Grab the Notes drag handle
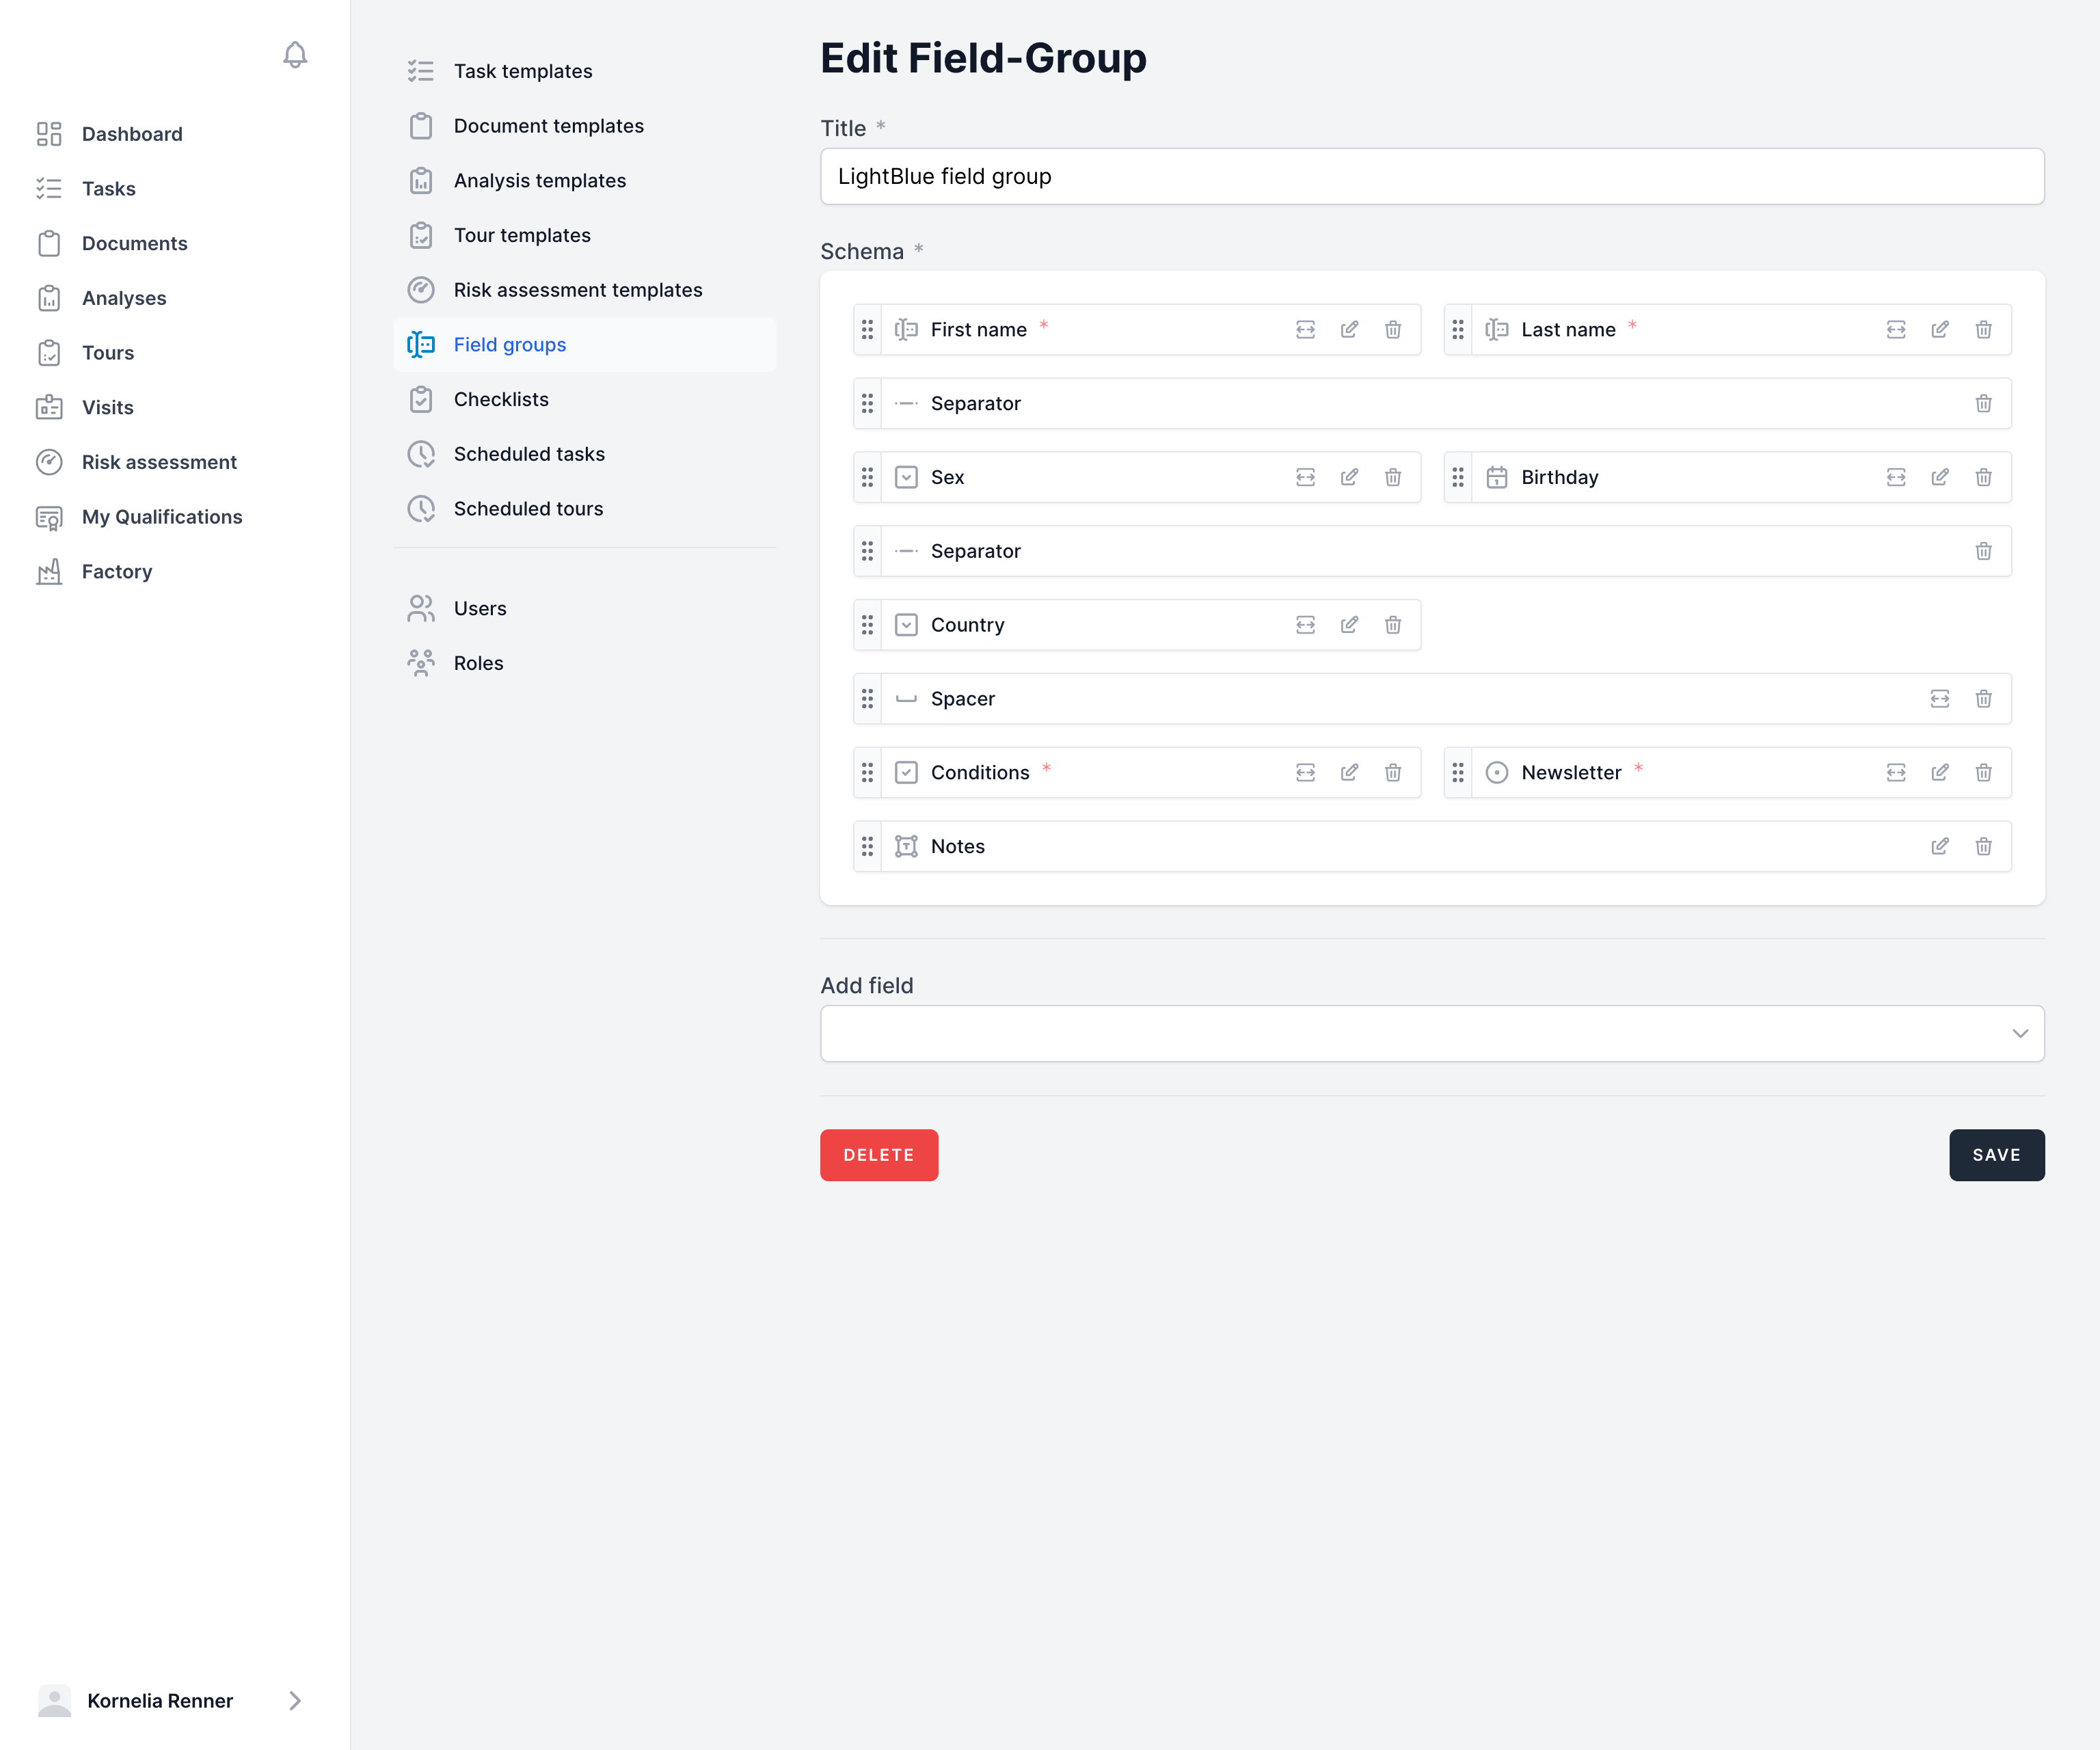This screenshot has height=1750, width=2100. click(x=867, y=847)
